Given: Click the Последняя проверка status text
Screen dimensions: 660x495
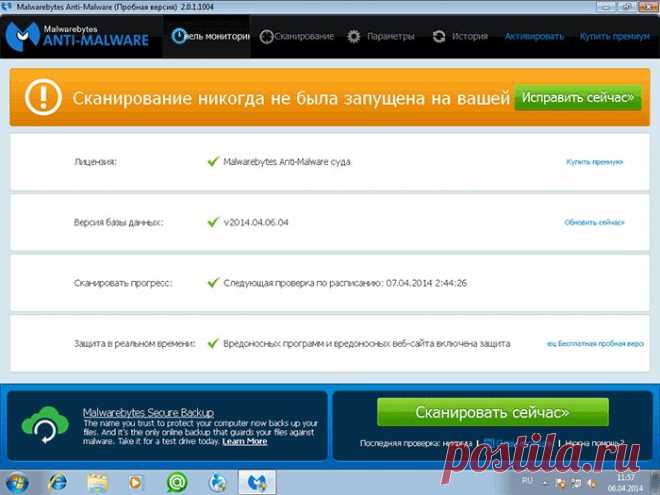Looking at the screenshot, I should pos(416,443).
